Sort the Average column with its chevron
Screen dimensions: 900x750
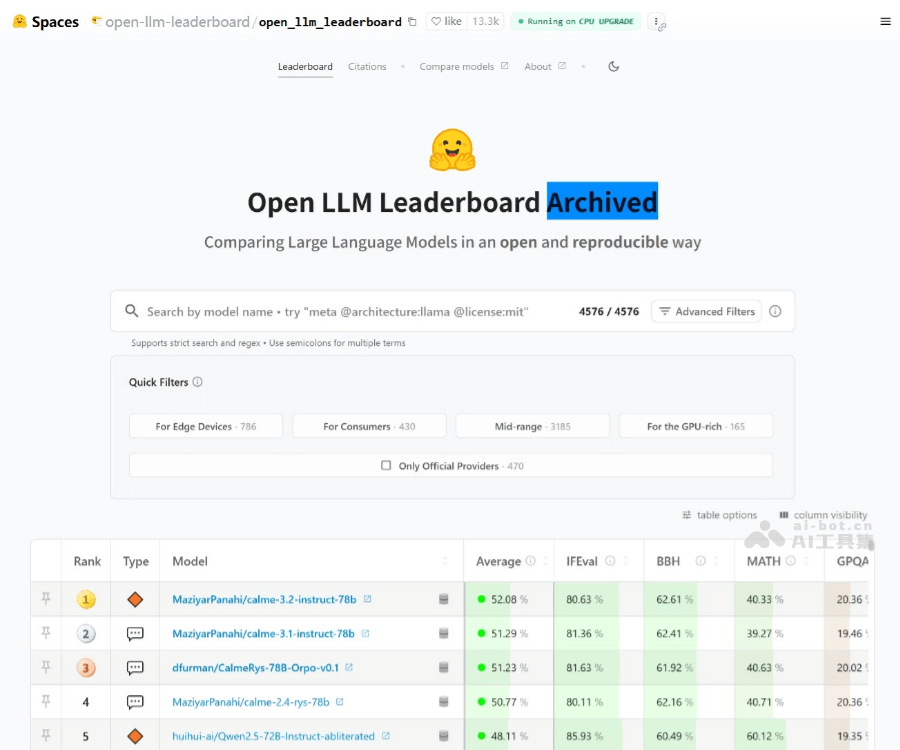(546, 561)
